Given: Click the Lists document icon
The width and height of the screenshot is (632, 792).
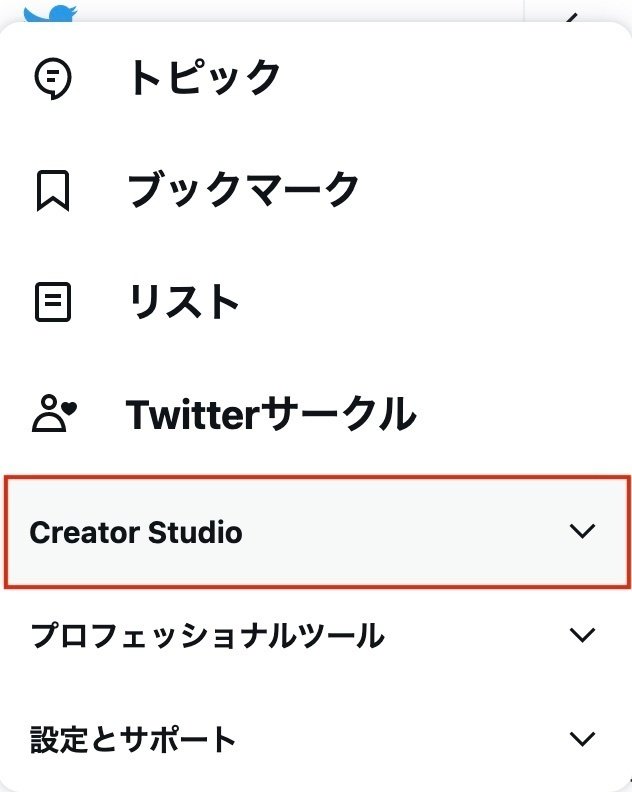Looking at the screenshot, I should (x=53, y=302).
